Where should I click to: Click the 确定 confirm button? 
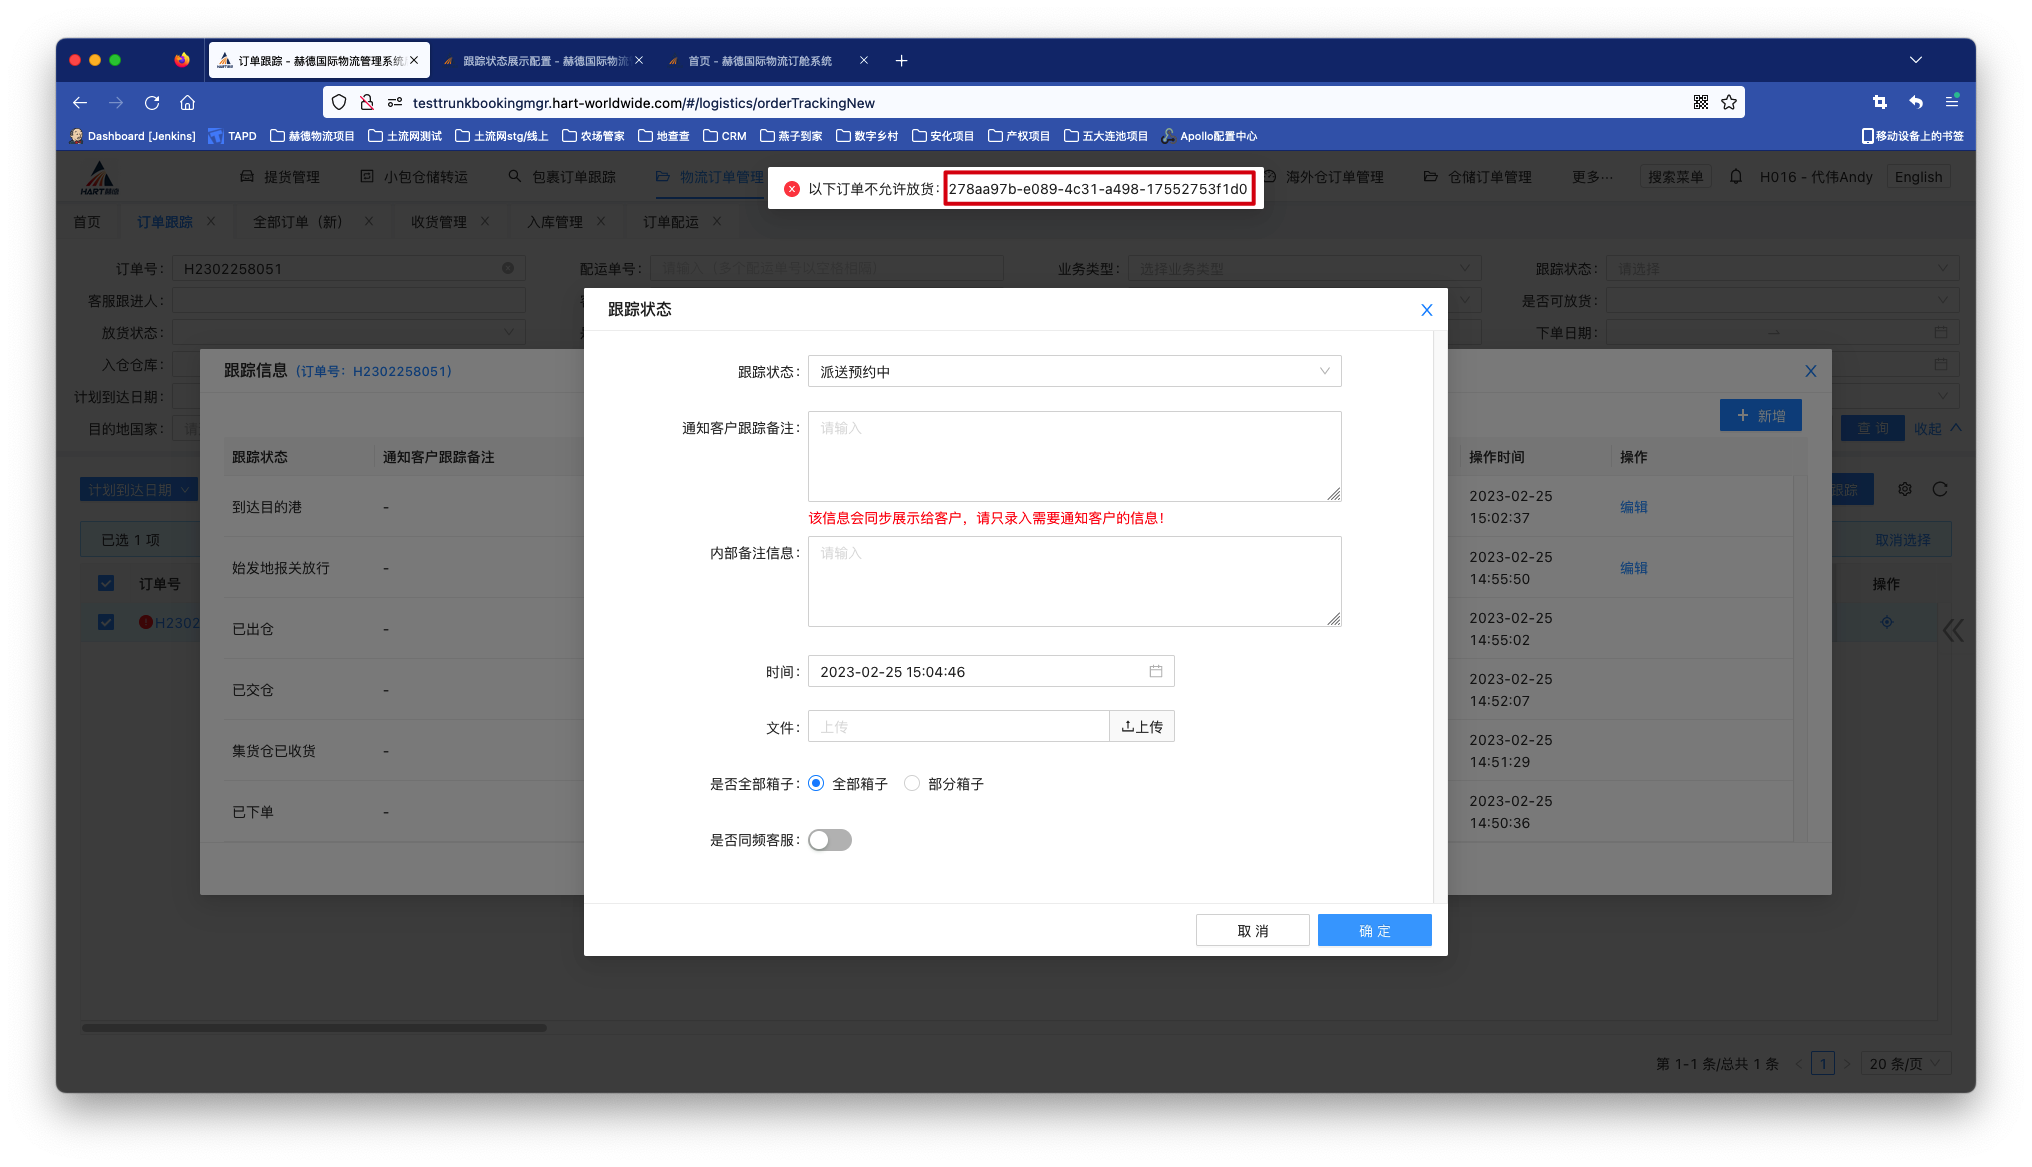click(1374, 931)
